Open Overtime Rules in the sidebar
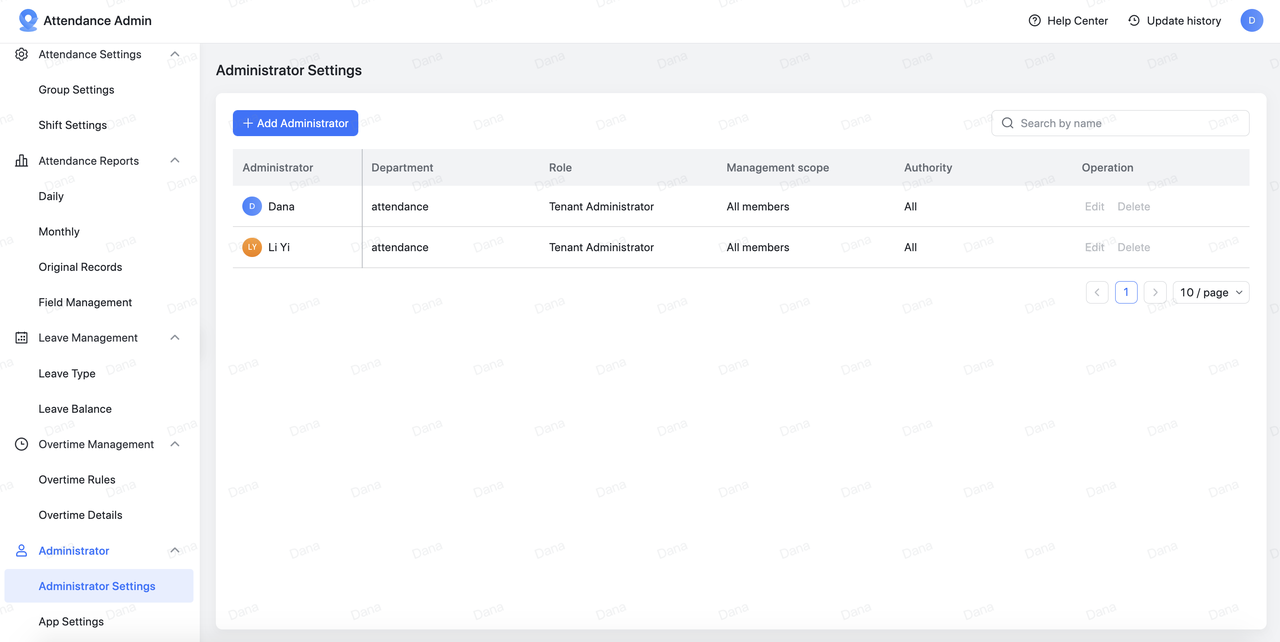This screenshot has height=642, width=1280. pos(77,480)
